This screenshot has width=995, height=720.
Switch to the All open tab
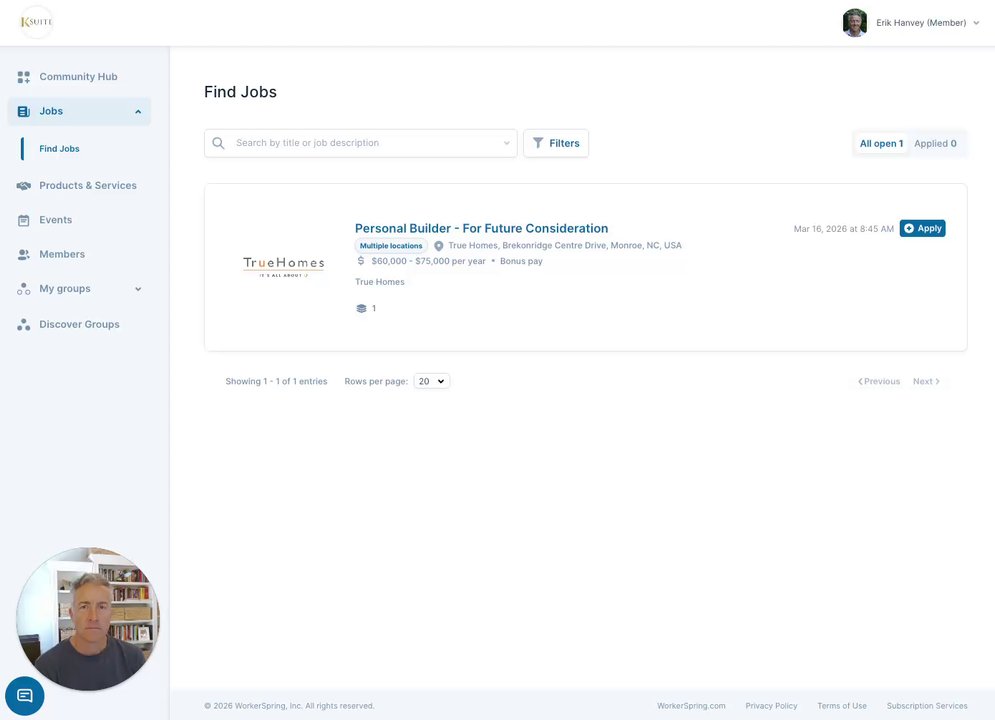tap(881, 144)
